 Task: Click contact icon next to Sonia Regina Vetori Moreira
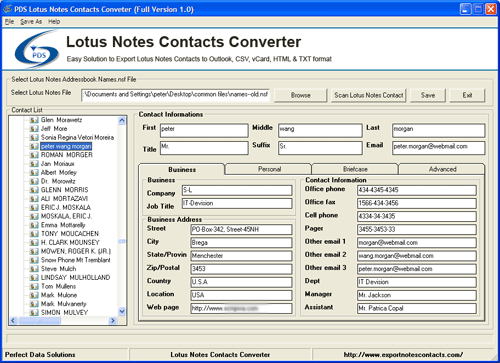[34, 138]
